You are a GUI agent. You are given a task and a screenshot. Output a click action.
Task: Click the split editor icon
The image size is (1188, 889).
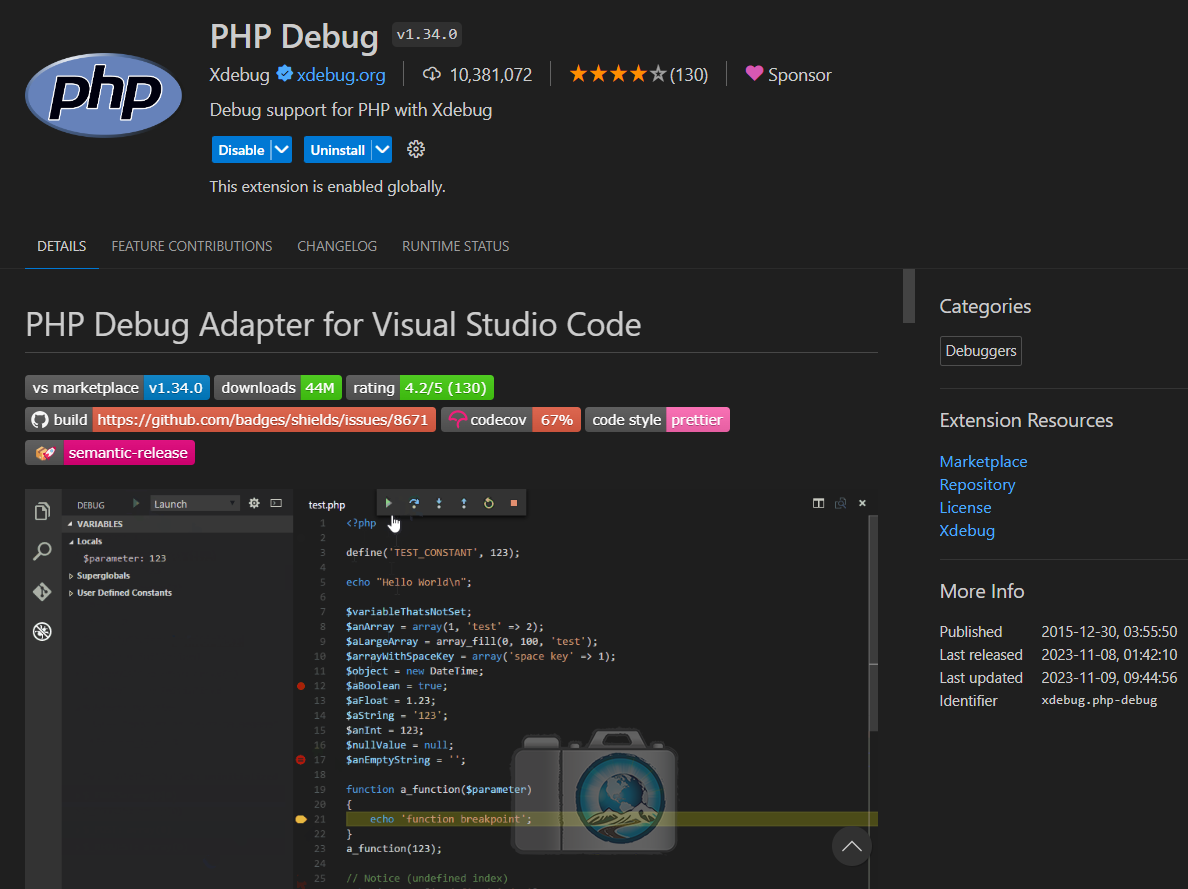point(818,503)
